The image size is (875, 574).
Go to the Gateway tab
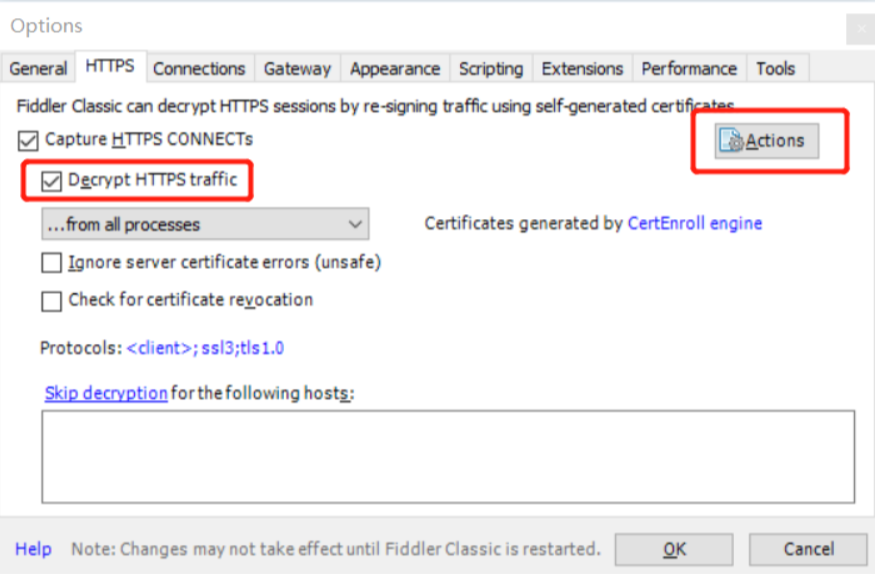click(x=297, y=69)
